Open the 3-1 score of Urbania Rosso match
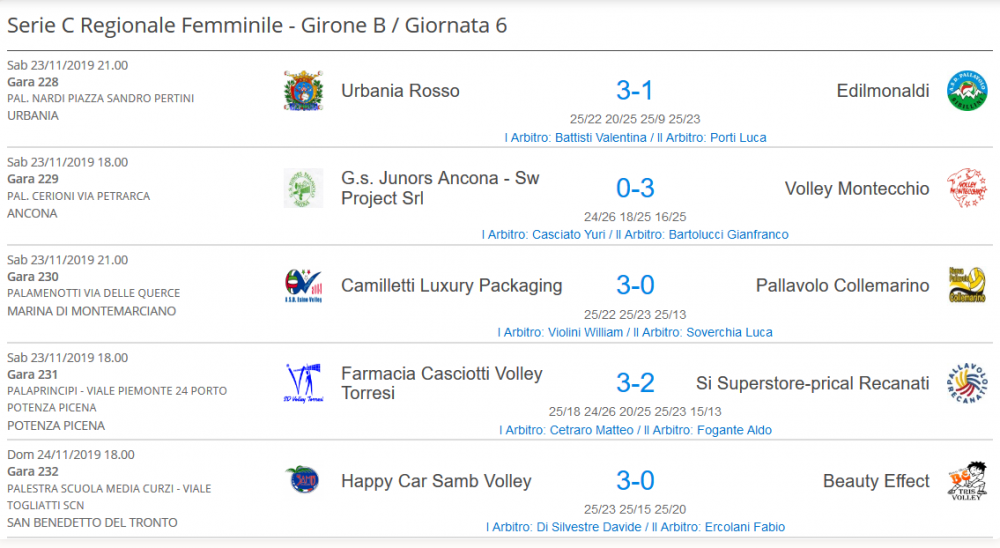1000x548 pixels. pyautogui.click(x=635, y=91)
